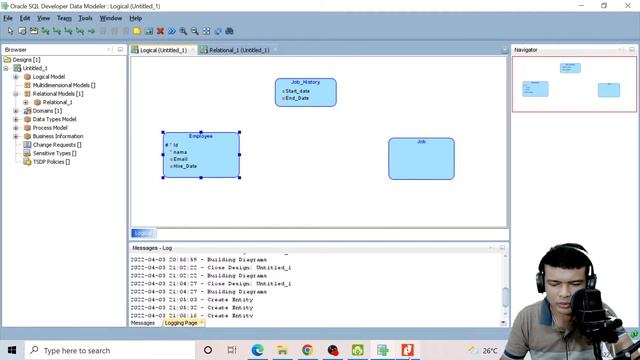Viewport: 640px width, 360px height.
Task: Pick the New 1:N Identifying Relation tool
Action: [68, 31]
